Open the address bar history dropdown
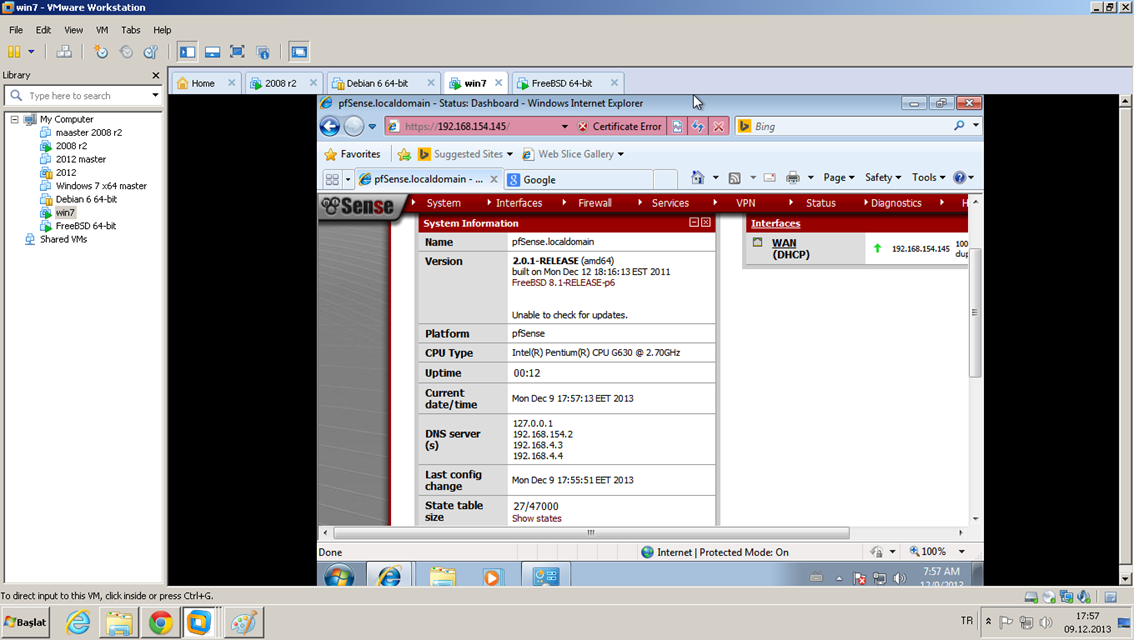 click(565, 127)
